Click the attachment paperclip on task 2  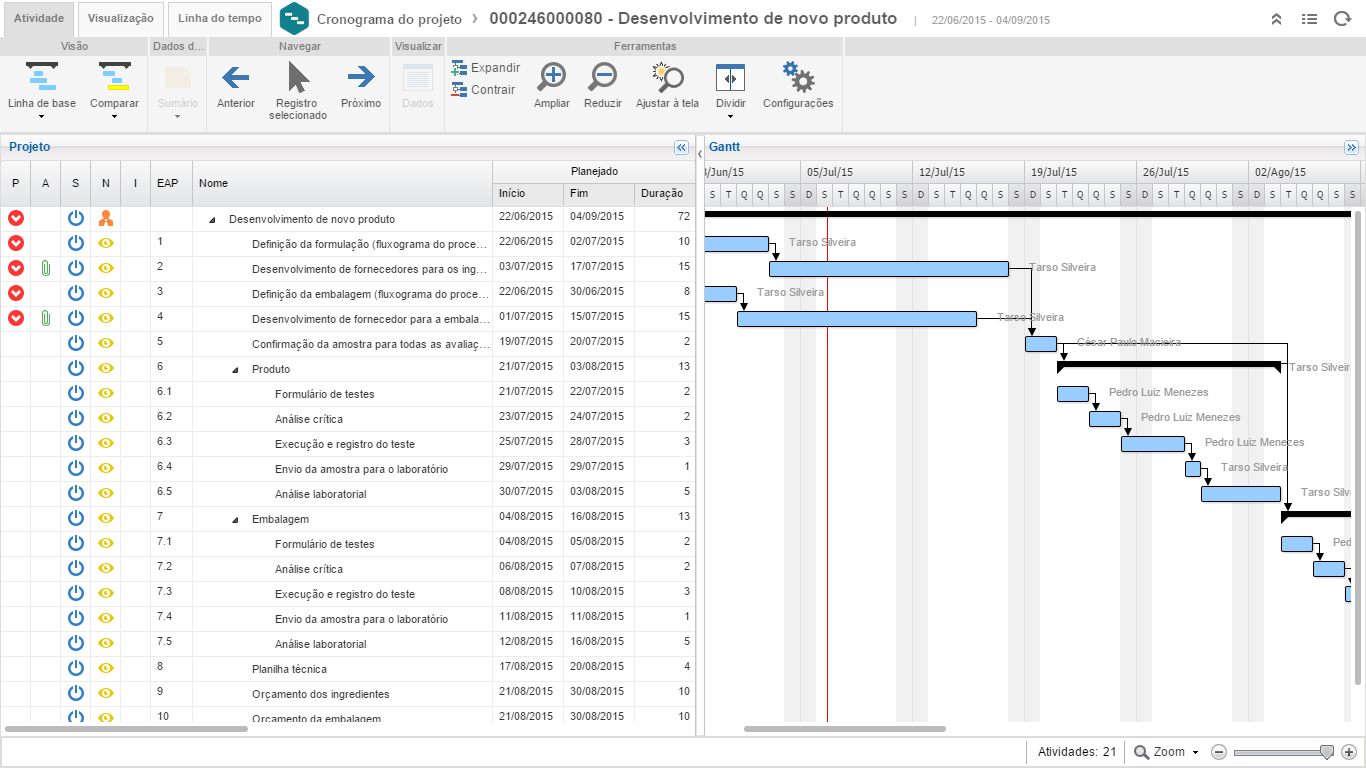coord(45,268)
